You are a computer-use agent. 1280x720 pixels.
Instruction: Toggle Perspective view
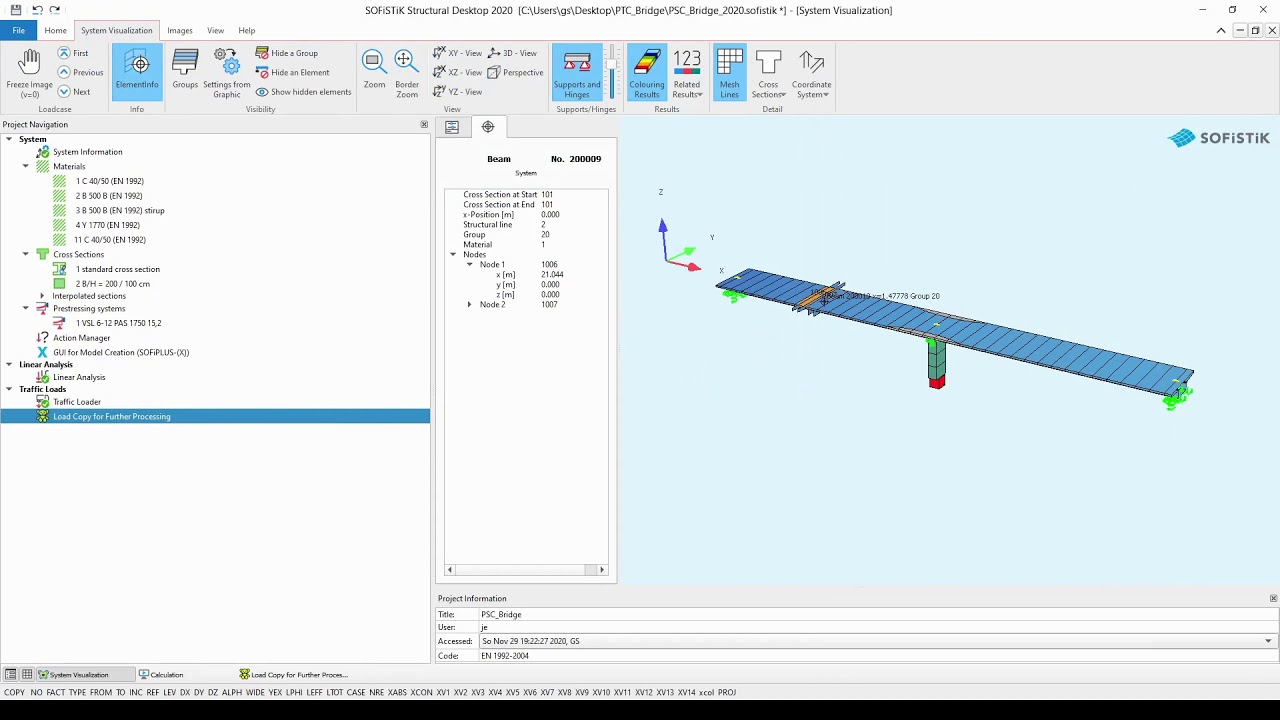(516, 72)
